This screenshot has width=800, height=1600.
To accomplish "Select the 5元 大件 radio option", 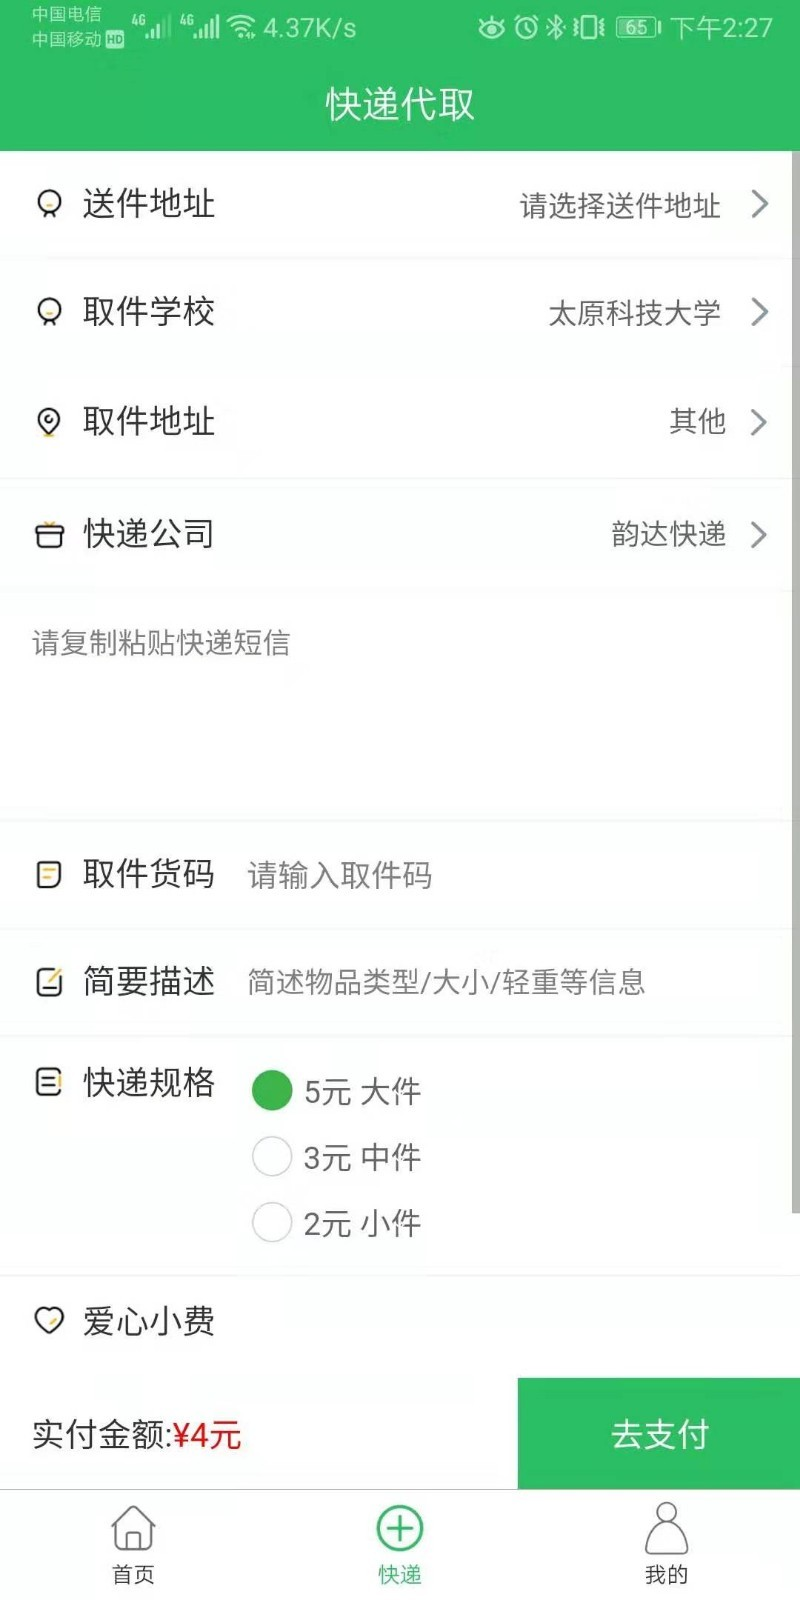I will 272,1091.
